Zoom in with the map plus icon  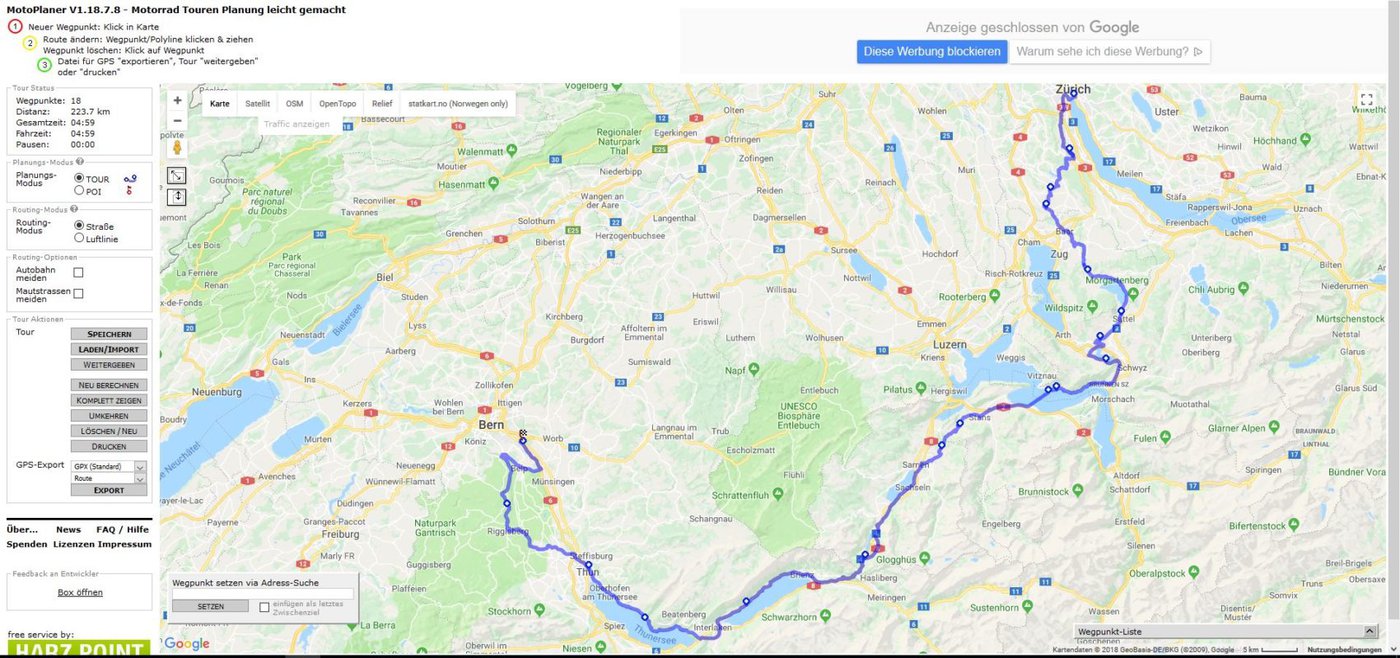click(178, 101)
